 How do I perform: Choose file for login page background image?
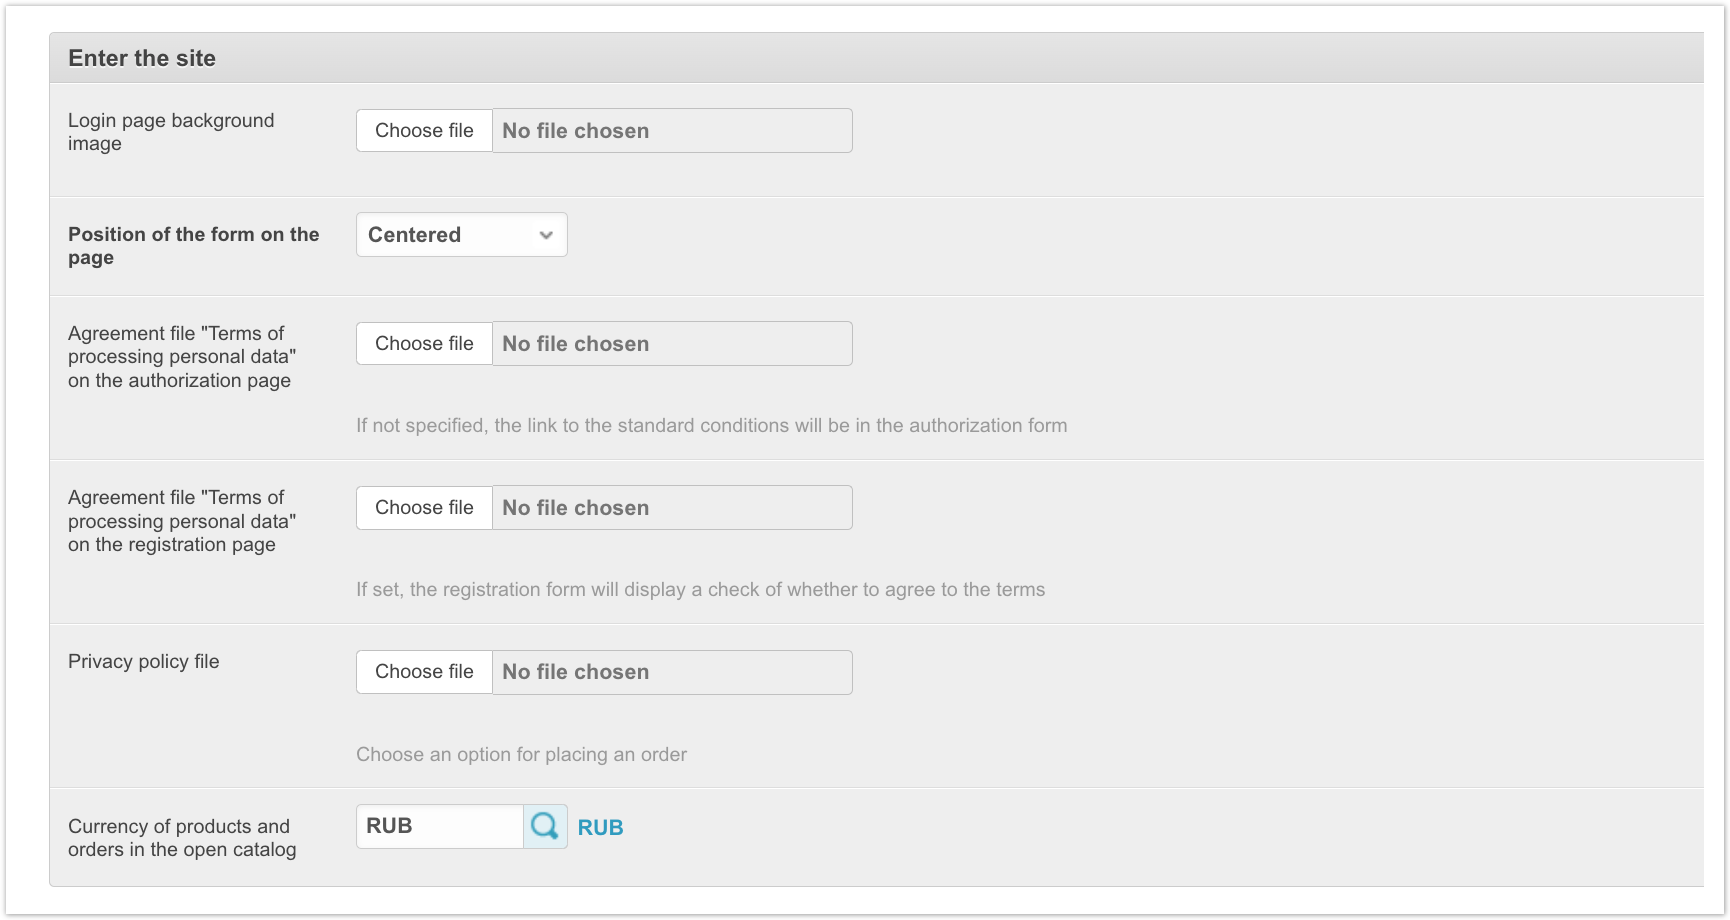[x=424, y=131]
